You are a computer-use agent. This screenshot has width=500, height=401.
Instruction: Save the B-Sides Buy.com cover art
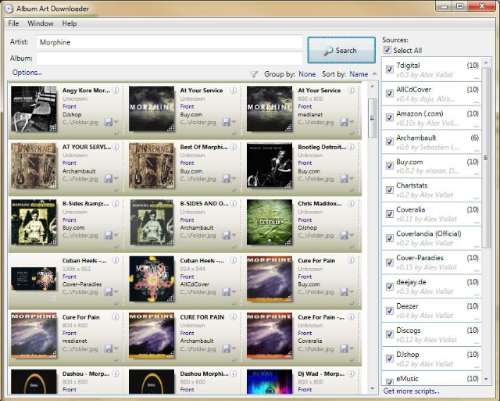(108, 235)
